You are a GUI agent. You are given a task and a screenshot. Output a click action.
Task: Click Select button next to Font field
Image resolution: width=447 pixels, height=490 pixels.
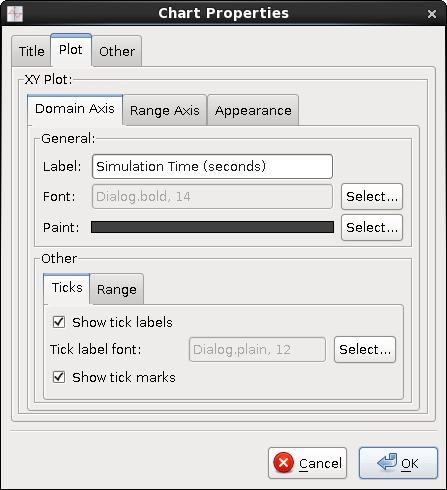pyautogui.click(x=372, y=196)
